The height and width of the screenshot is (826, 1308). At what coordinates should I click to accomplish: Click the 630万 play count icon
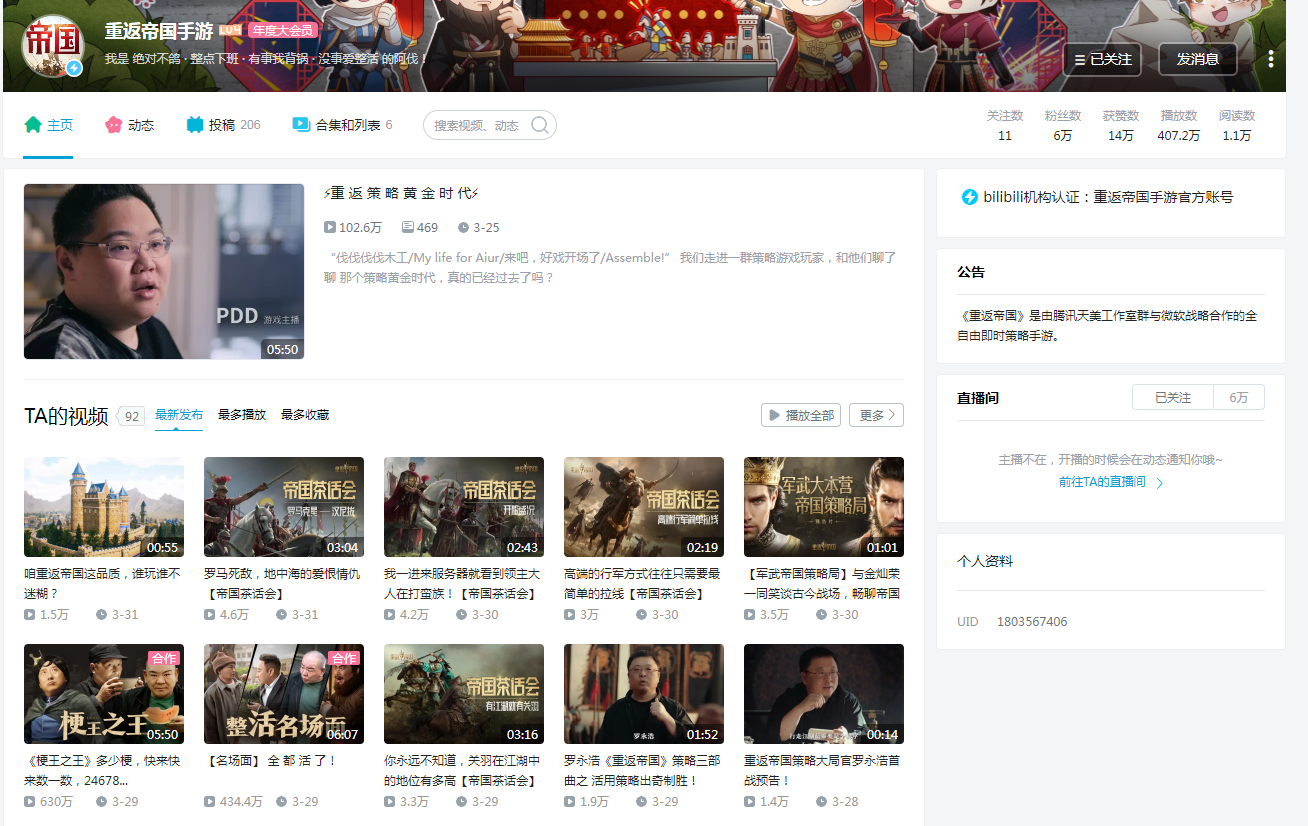pos(30,802)
